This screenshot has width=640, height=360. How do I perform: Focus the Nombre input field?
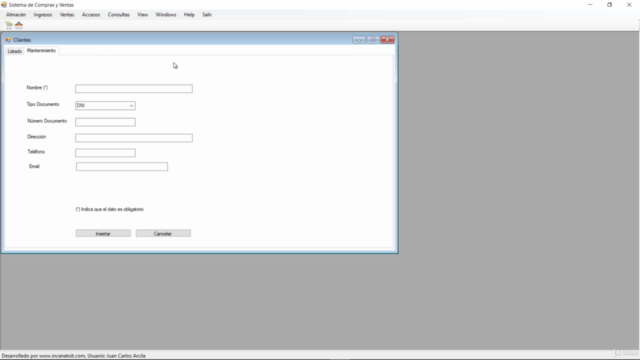[x=134, y=89]
